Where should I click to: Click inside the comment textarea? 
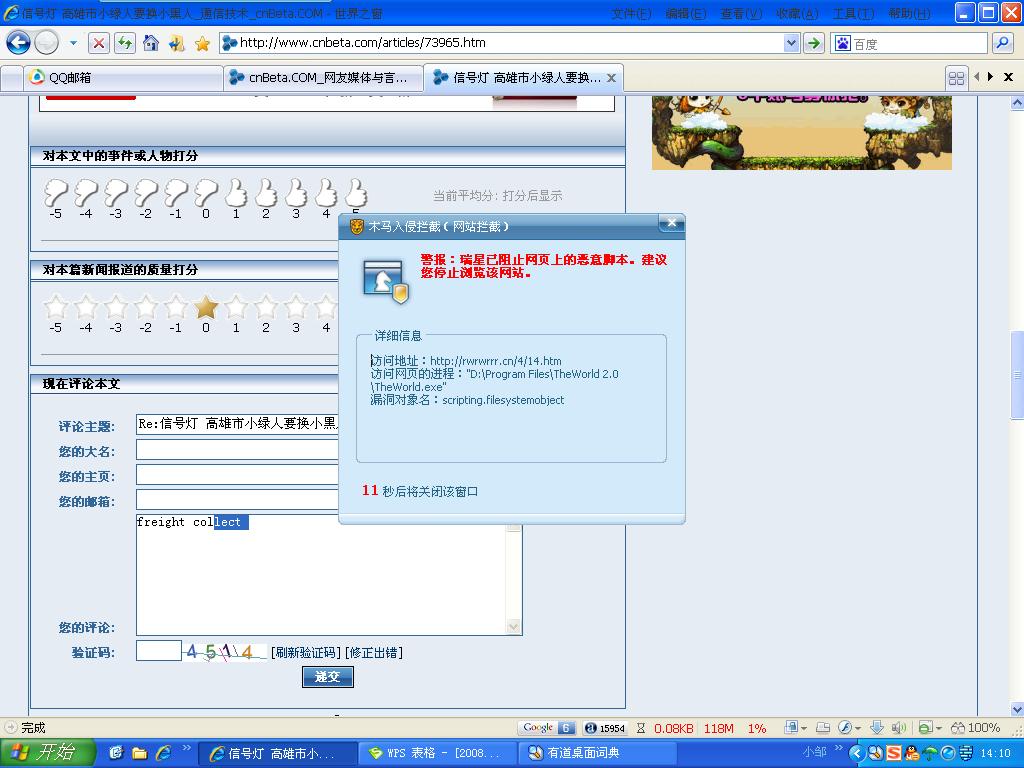(321, 575)
